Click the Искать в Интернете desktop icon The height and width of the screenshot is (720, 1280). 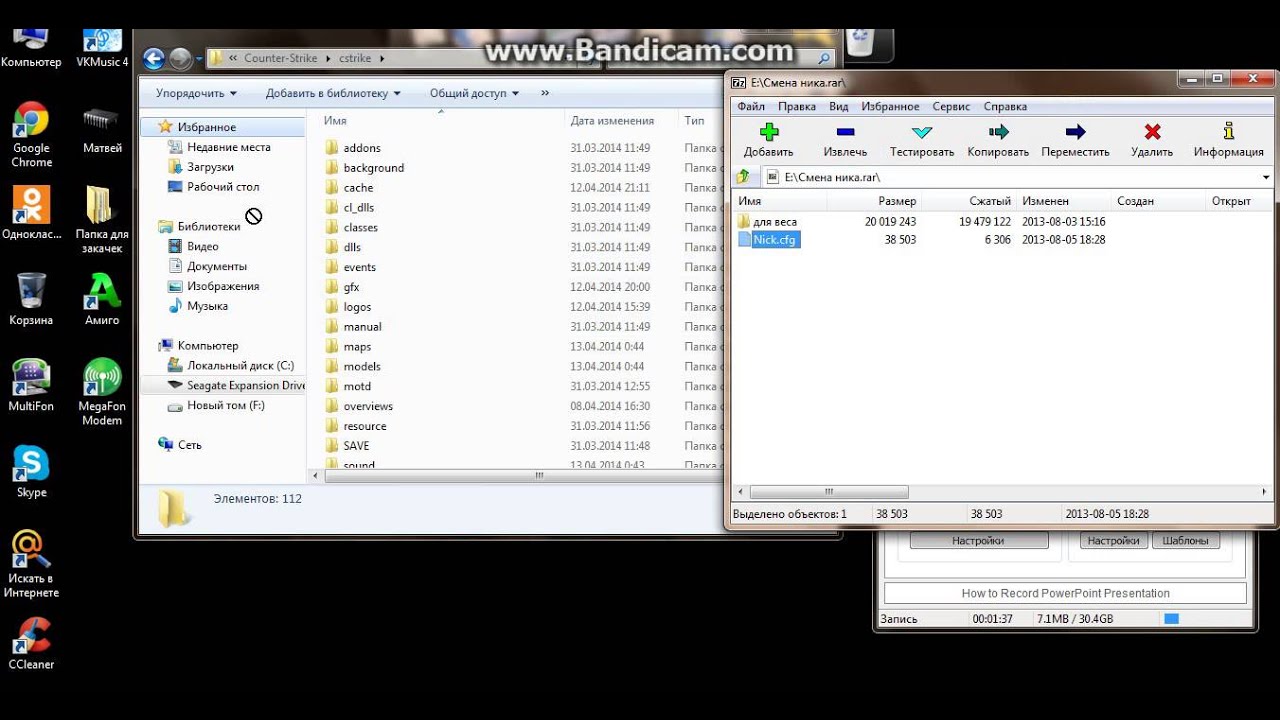coord(31,549)
